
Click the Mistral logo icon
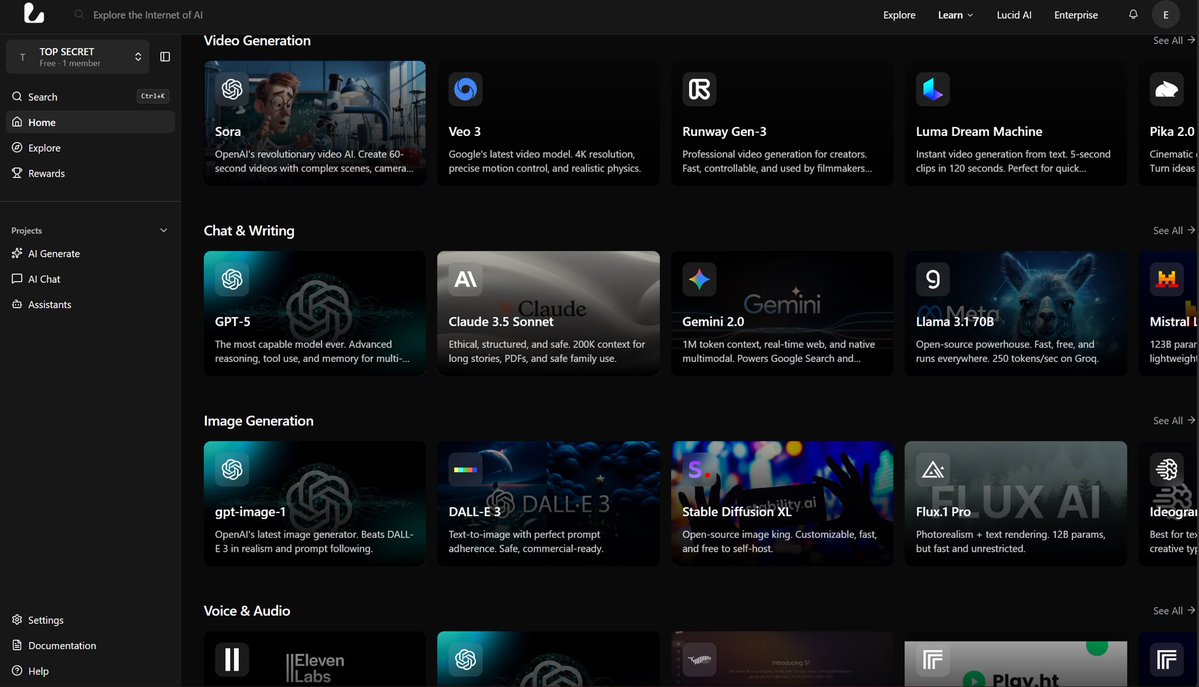tap(1165, 279)
